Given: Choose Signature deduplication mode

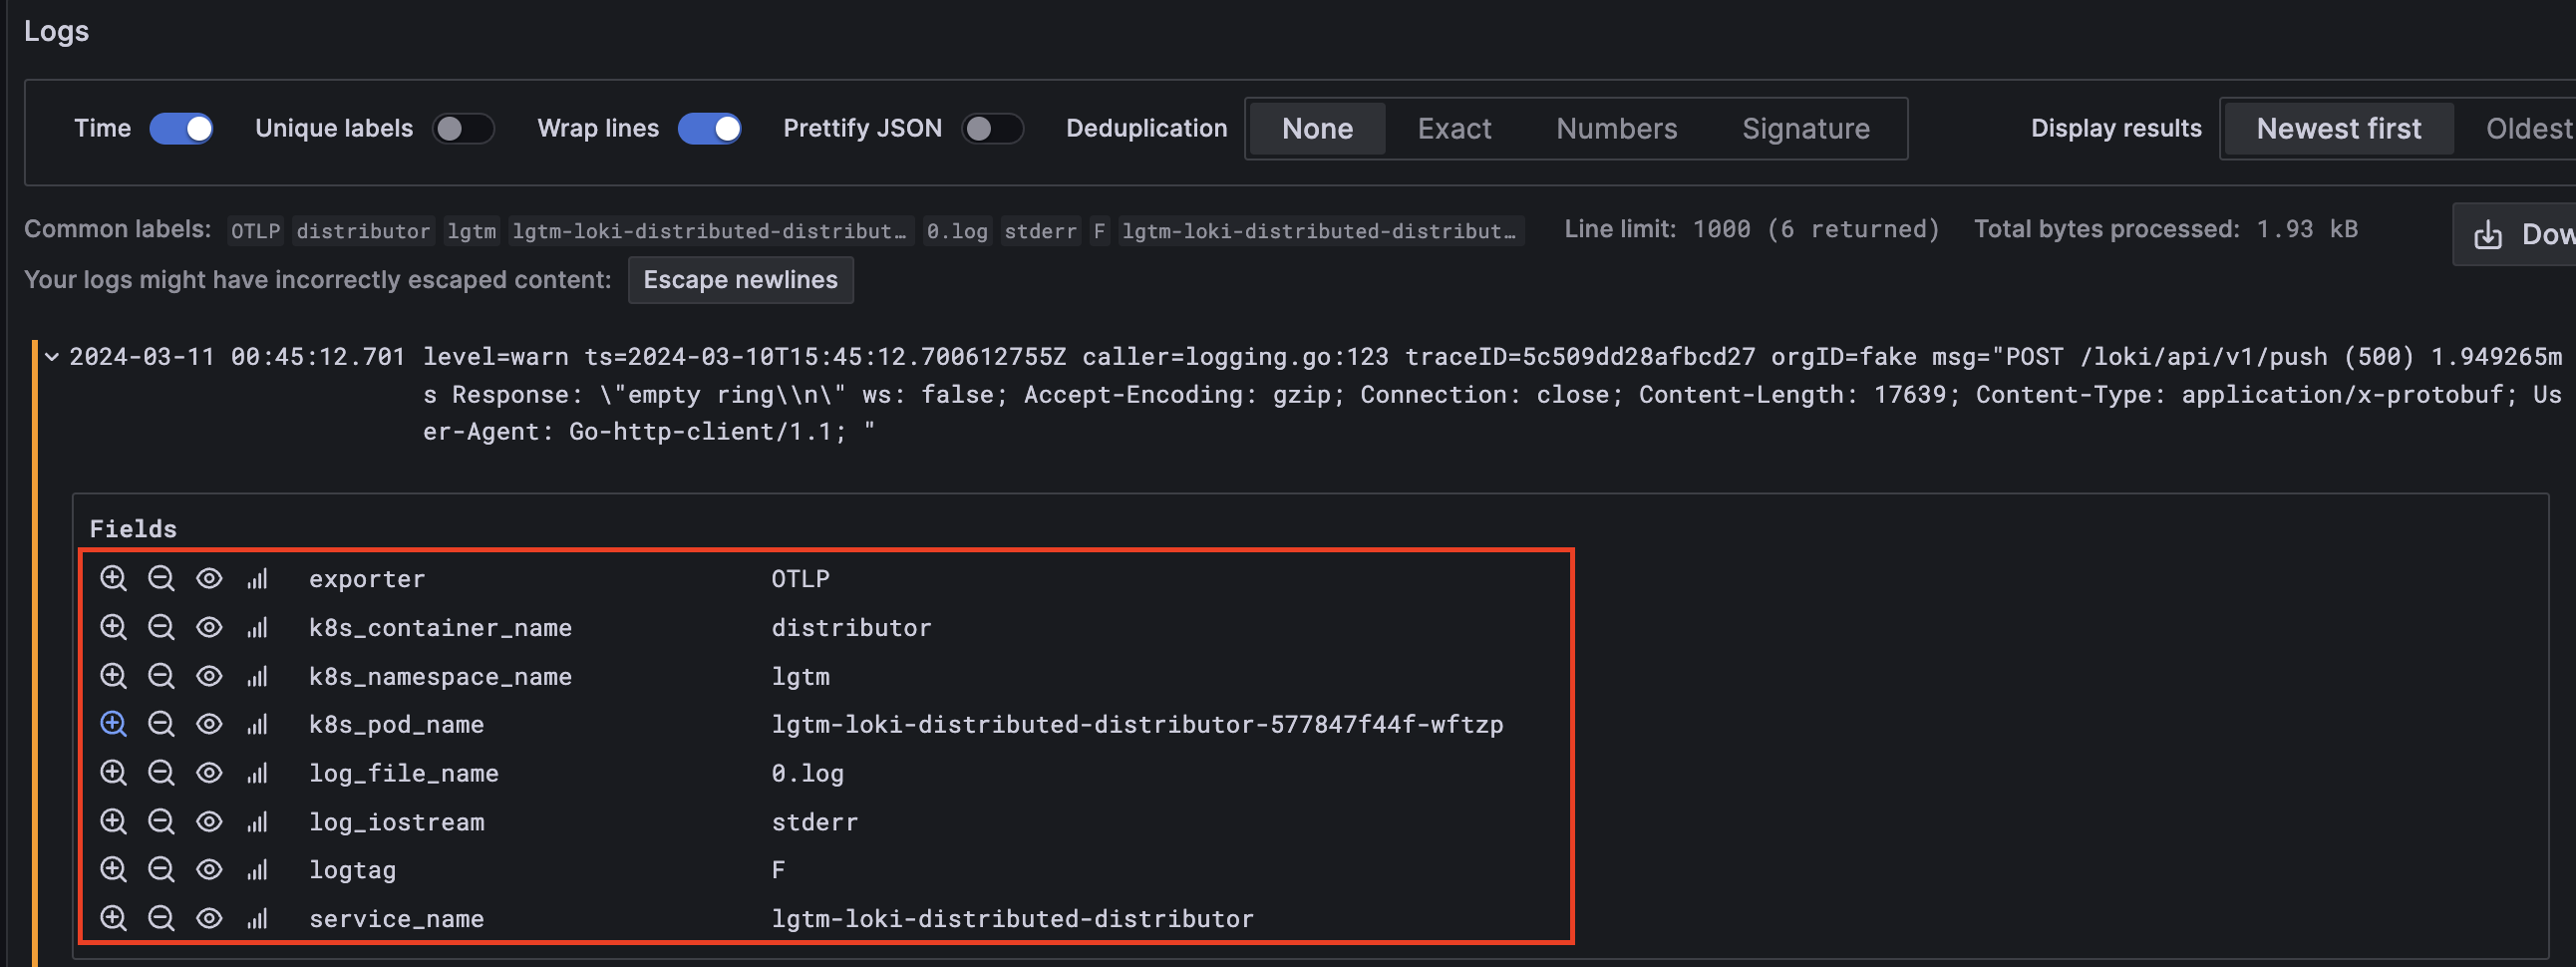Looking at the screenshot, I should coord(1805,128).
